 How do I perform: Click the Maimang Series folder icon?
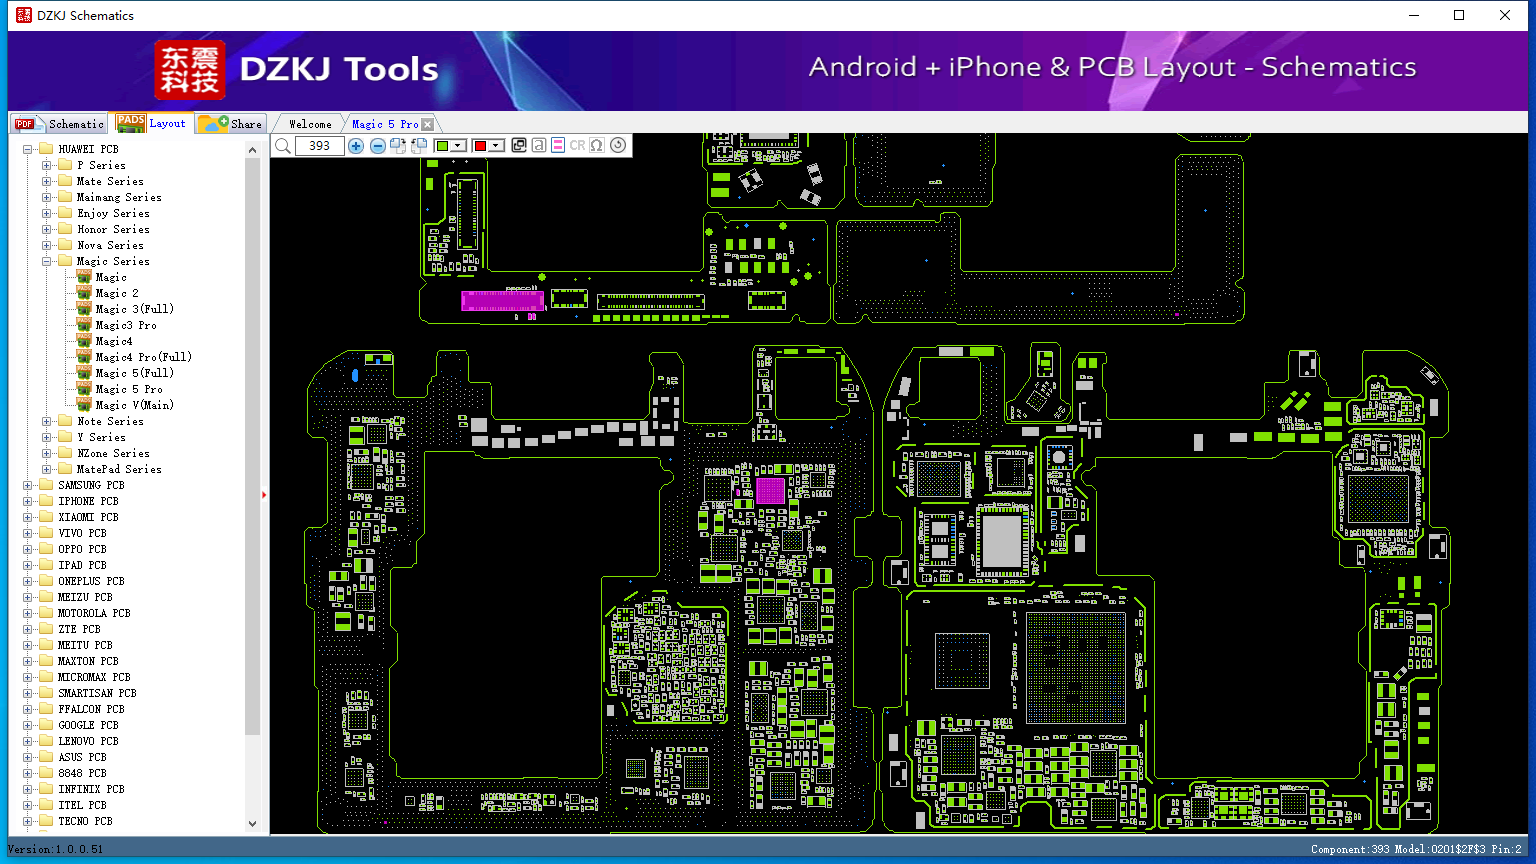[x=65, y=197]
